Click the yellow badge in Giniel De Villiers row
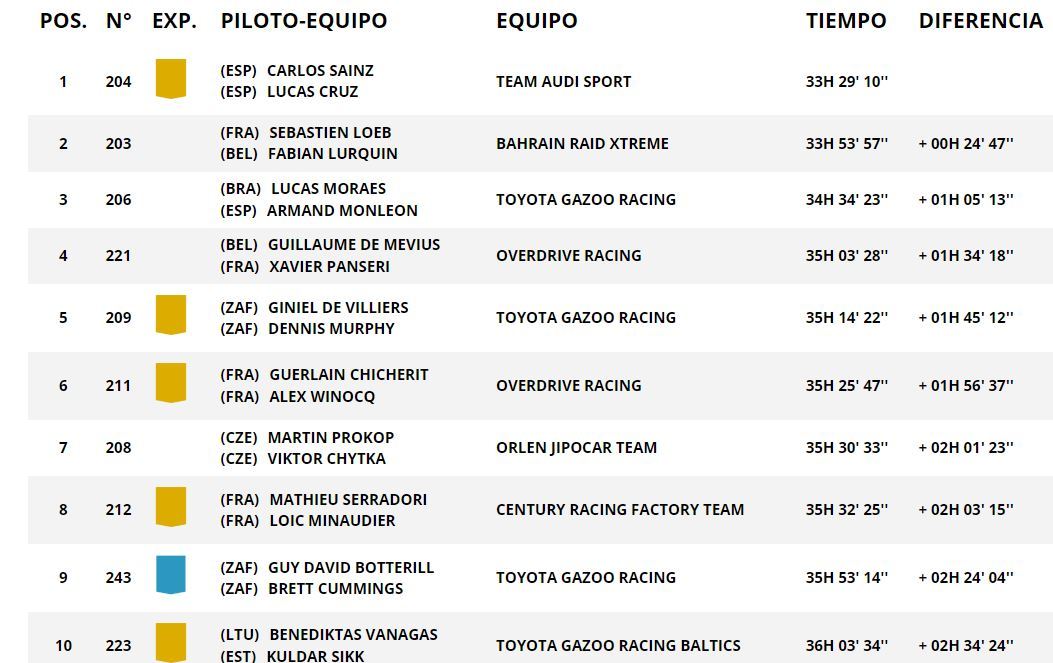Image resolution: width=1053 pixels, height=663 pixels. pyautogui.click(x=171, y=315)
